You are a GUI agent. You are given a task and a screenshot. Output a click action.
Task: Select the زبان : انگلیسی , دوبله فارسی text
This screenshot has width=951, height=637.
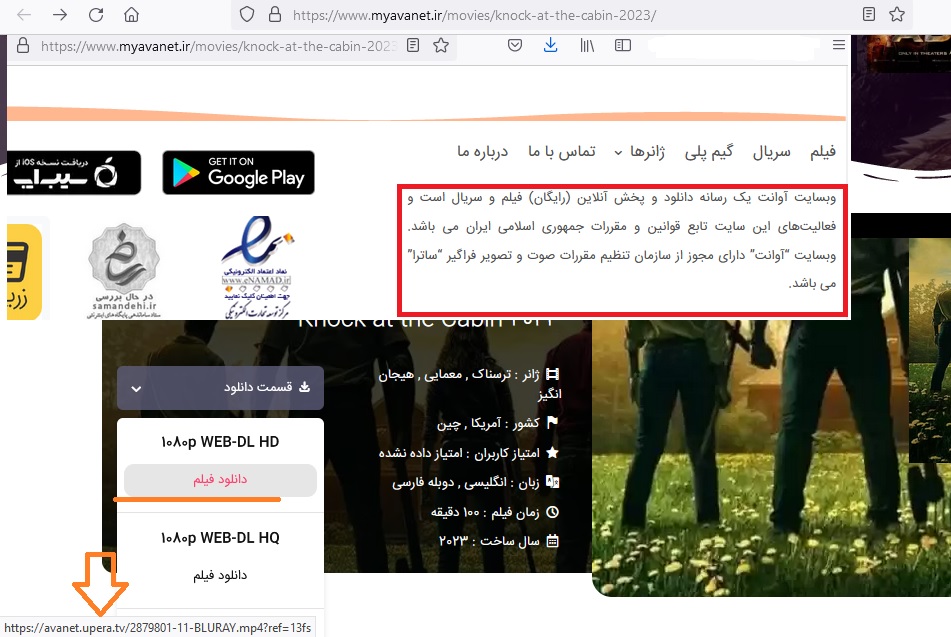point(466,482)
